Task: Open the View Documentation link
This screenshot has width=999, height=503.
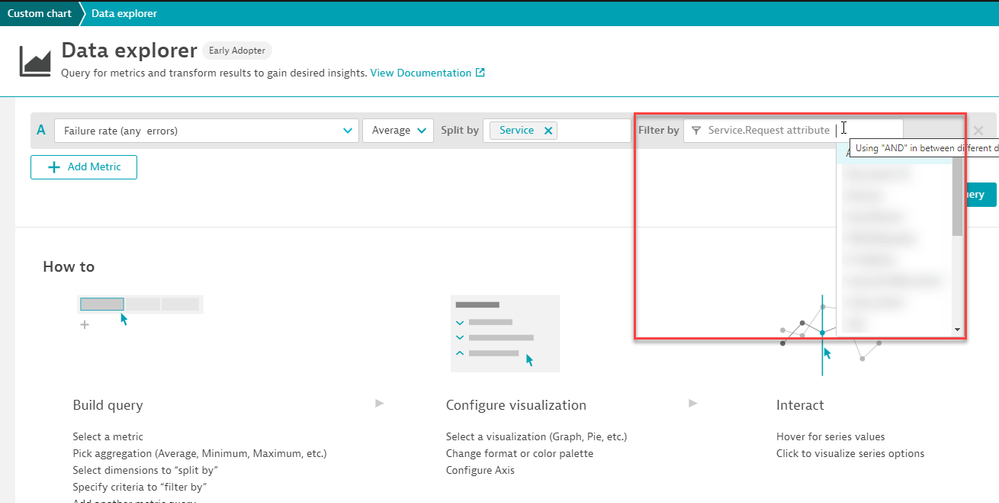Action: tap(420, 73)
